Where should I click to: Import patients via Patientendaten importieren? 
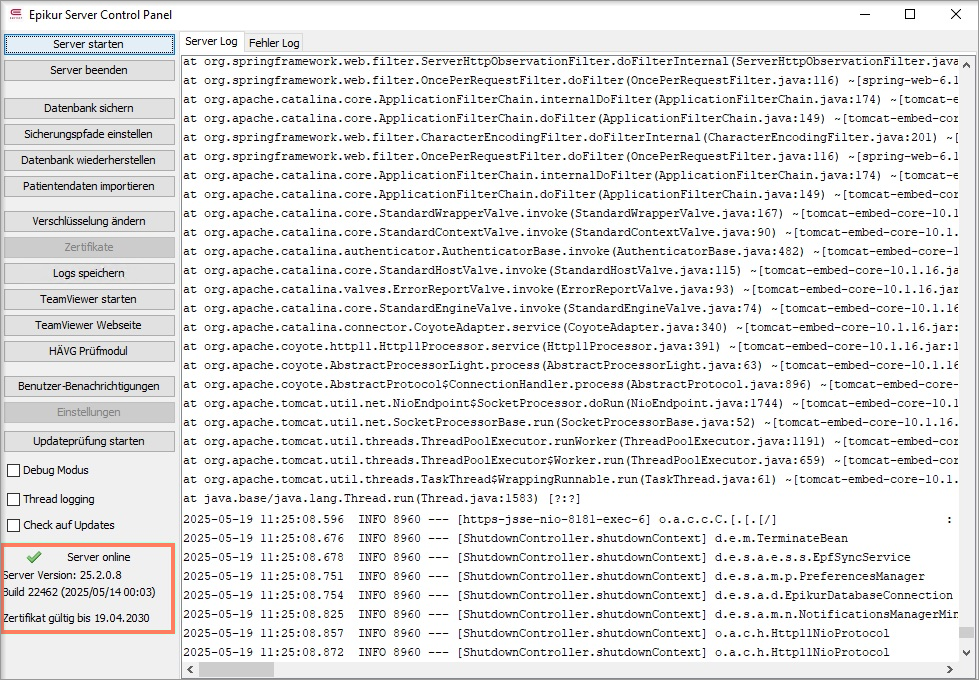(89, 186)
